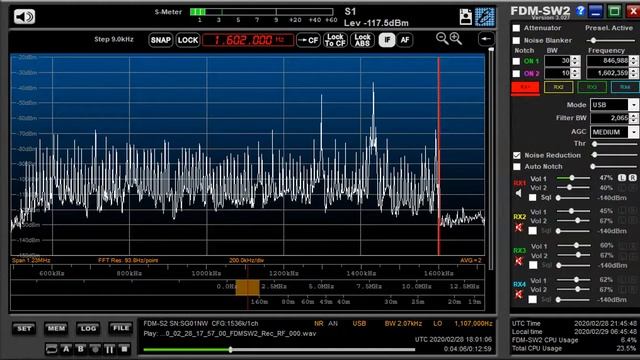Switch display to AF view
The width and height of the screenshot is (640, 360).
pos(404,40)
